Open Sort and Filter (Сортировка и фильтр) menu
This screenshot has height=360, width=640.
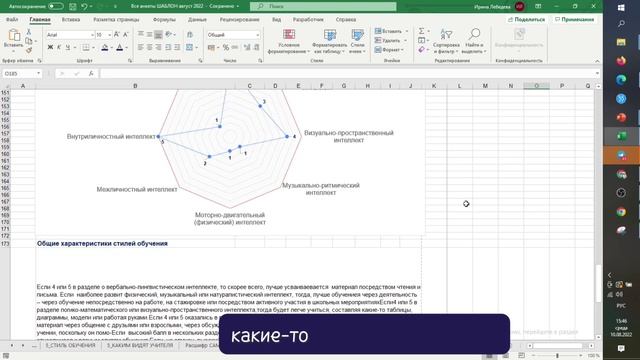click(x=446, y=41)
